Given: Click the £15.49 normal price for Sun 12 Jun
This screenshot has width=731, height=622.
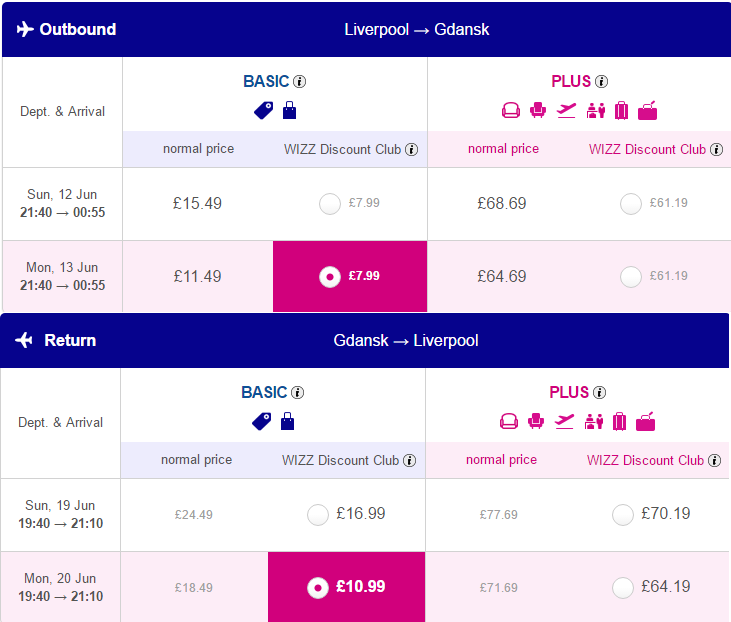Looking at the screenshot, I should [197, 204].
